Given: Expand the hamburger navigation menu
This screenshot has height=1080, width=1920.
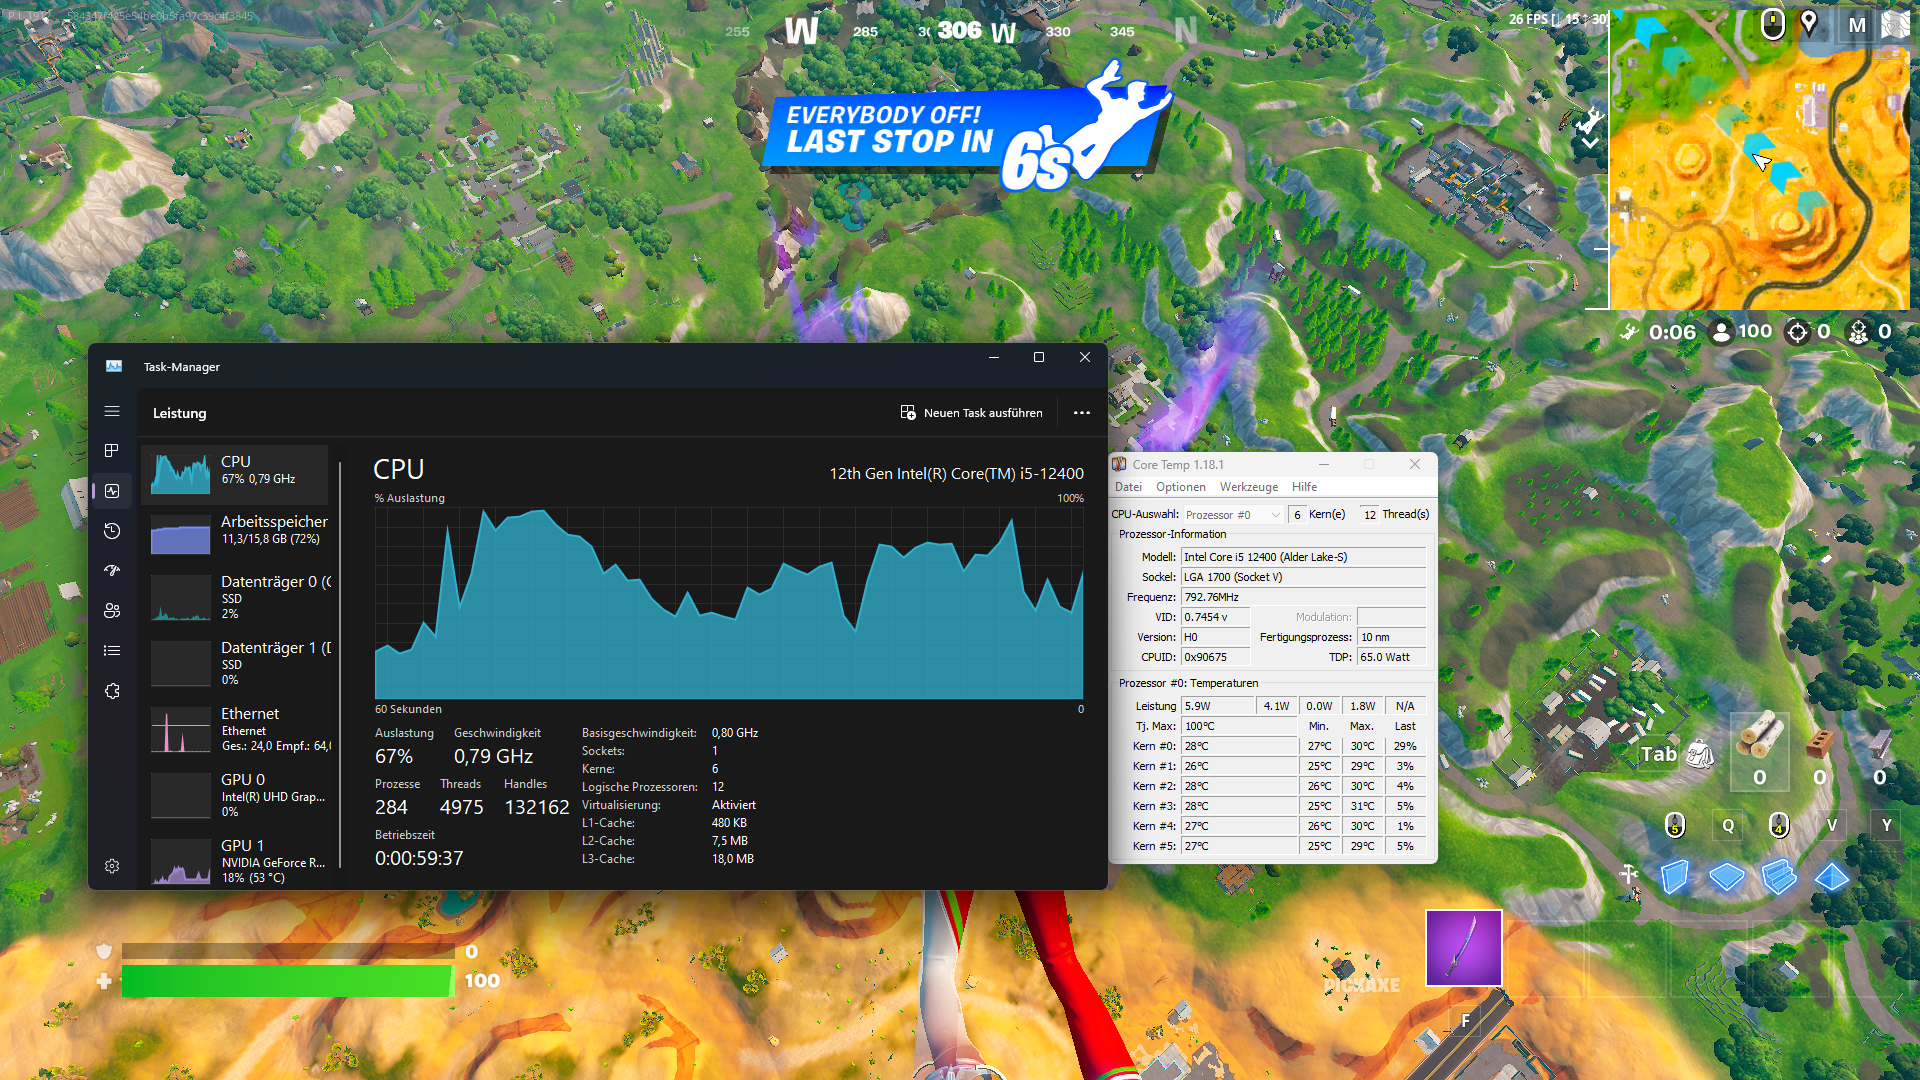Looking at the screenshot, I should 112,411.
